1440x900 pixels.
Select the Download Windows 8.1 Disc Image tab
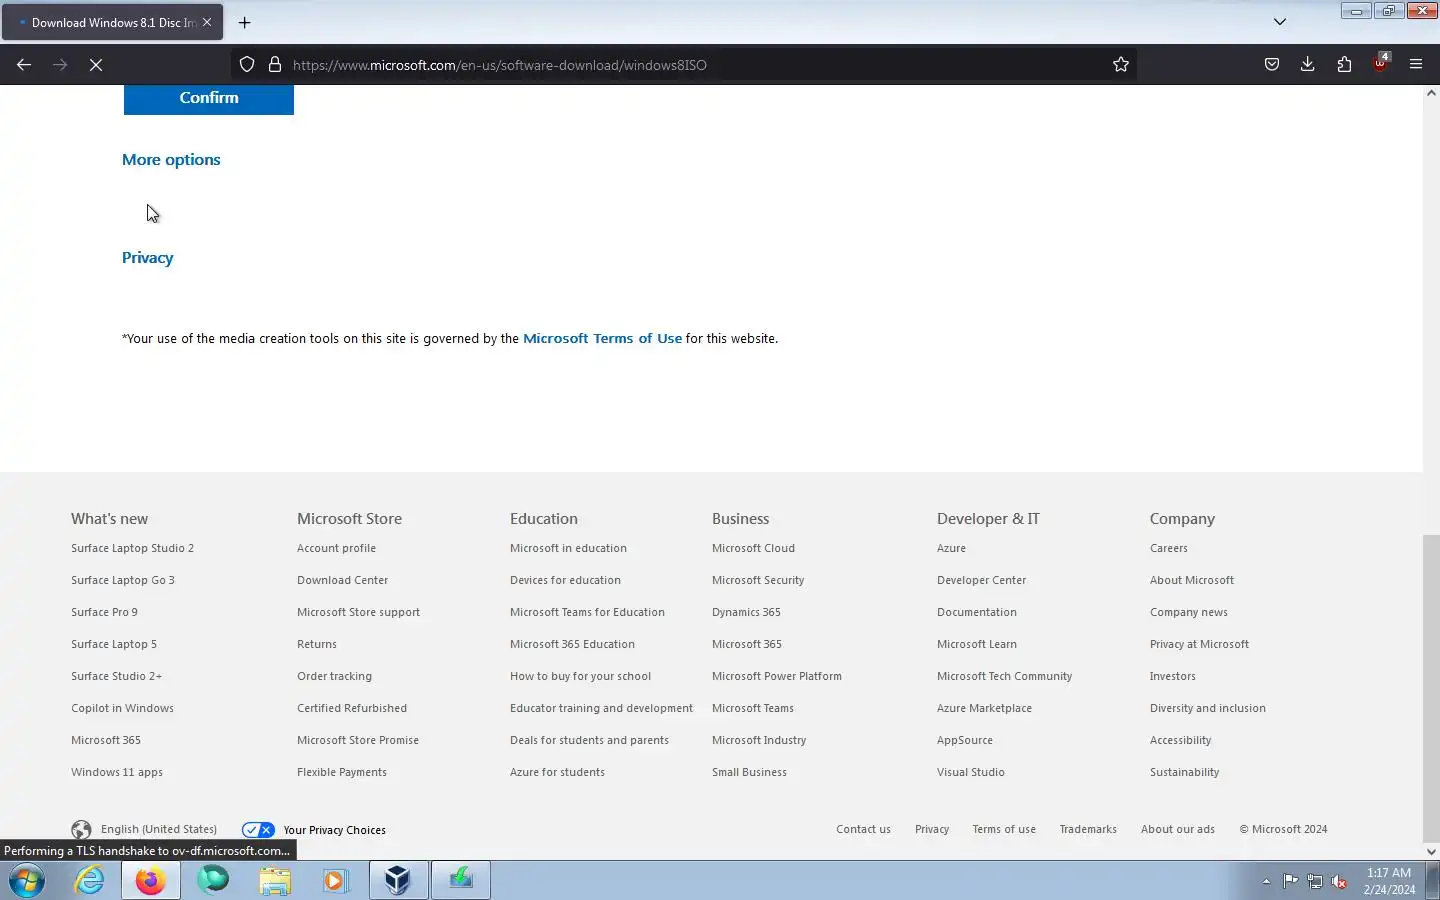click(x=112, y=22)
